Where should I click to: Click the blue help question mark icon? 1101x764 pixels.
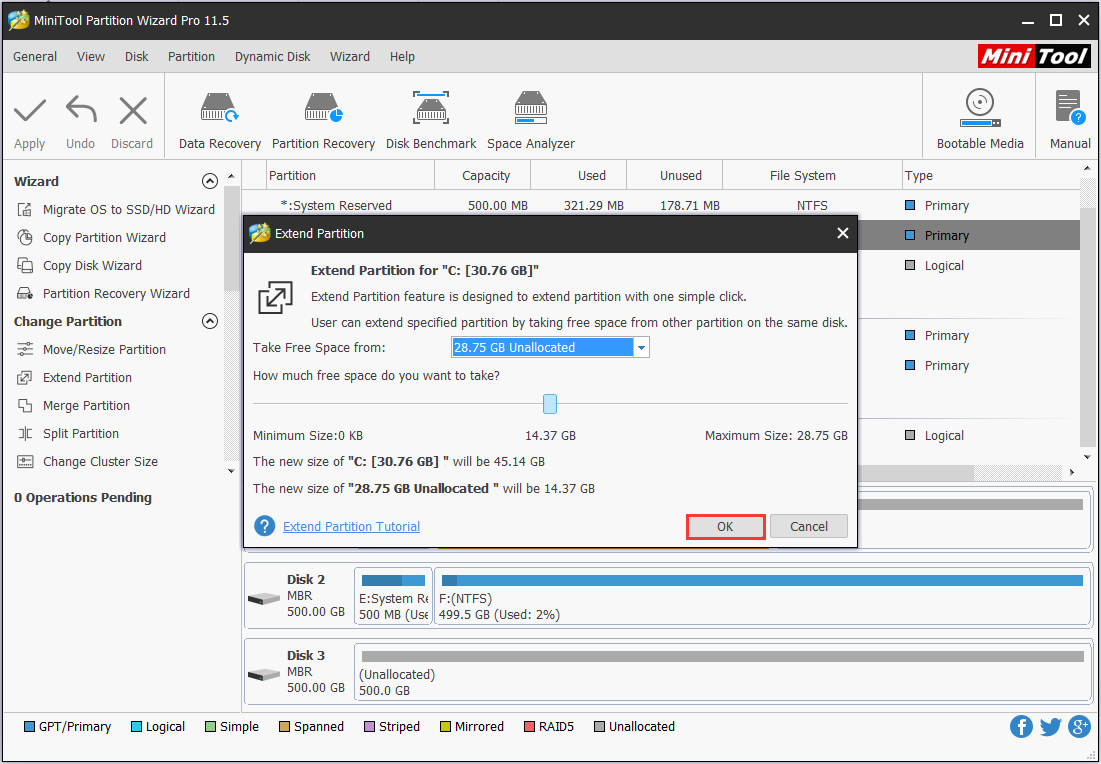[265, 526]
